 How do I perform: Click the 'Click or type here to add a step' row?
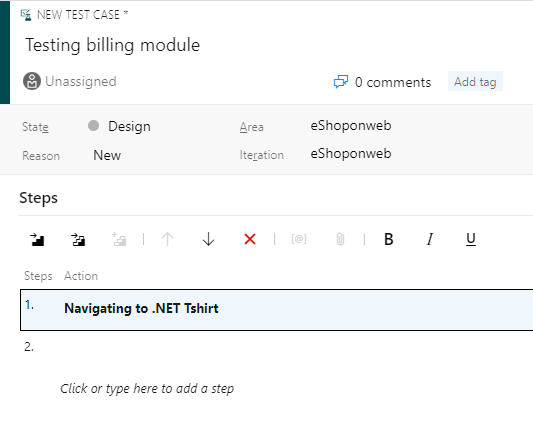pyautogui.click(x=147, y=389)
